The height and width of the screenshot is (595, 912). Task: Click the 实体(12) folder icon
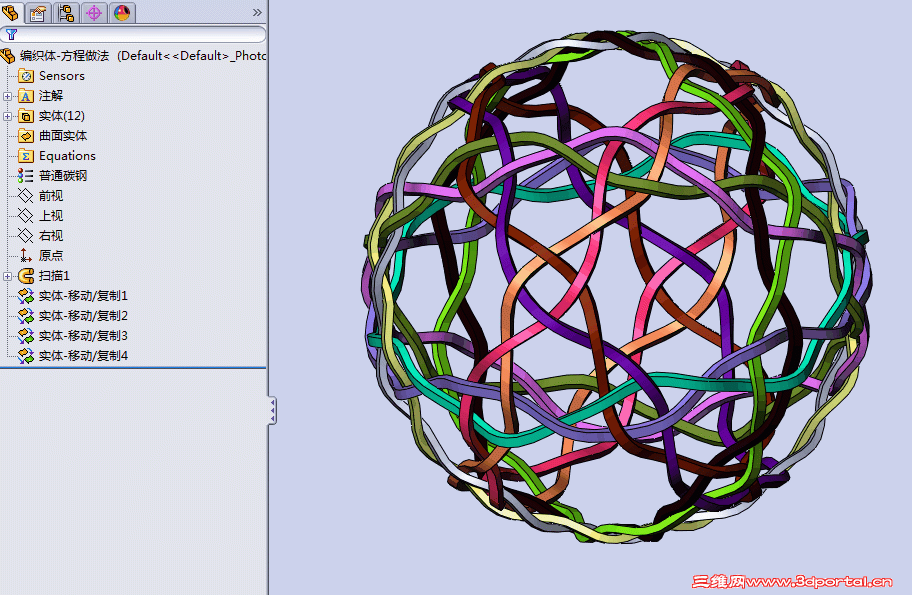pos(26,116)
